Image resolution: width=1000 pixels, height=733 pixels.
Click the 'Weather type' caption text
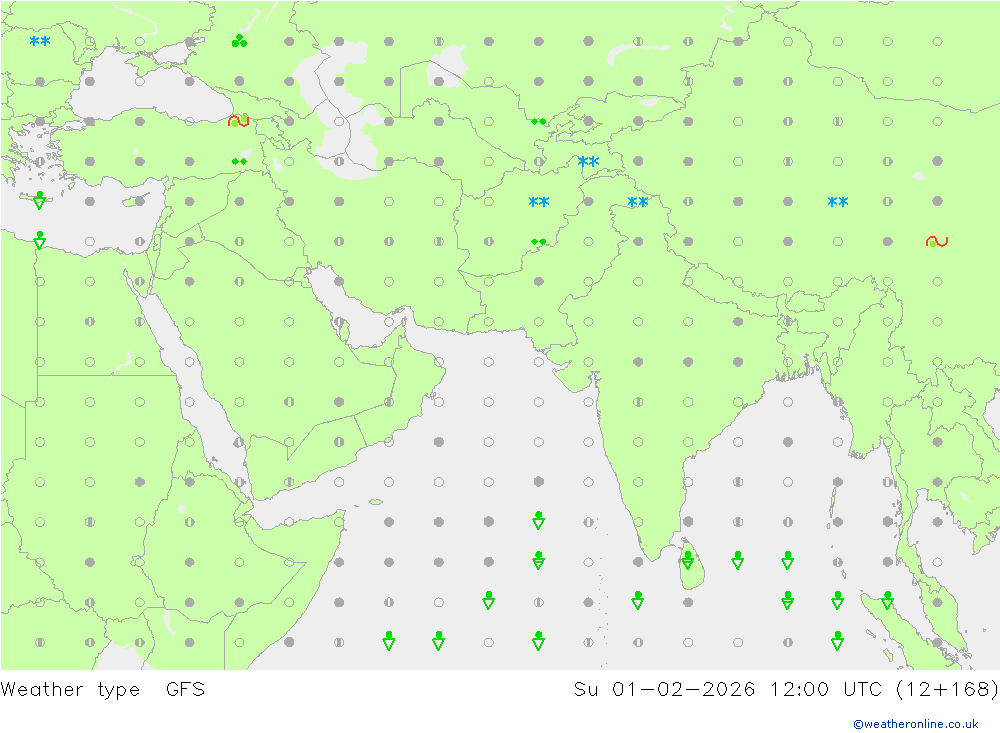(70, 690)
